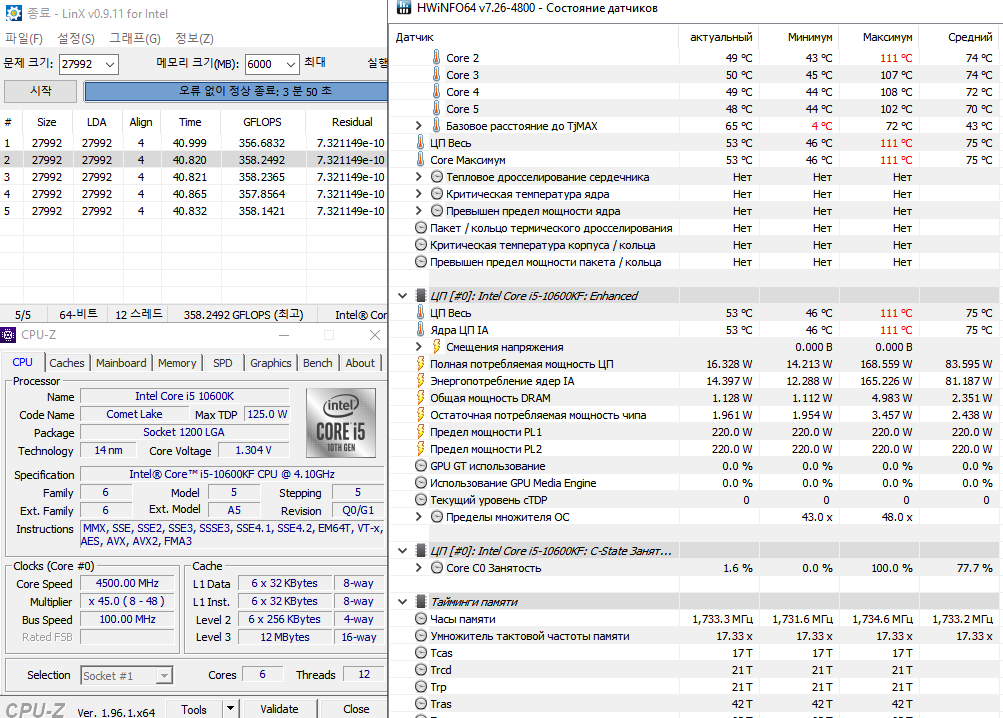Click the Максимум column header in HWiNFO
1003x718 pixels.
click(x=879, y=37)
